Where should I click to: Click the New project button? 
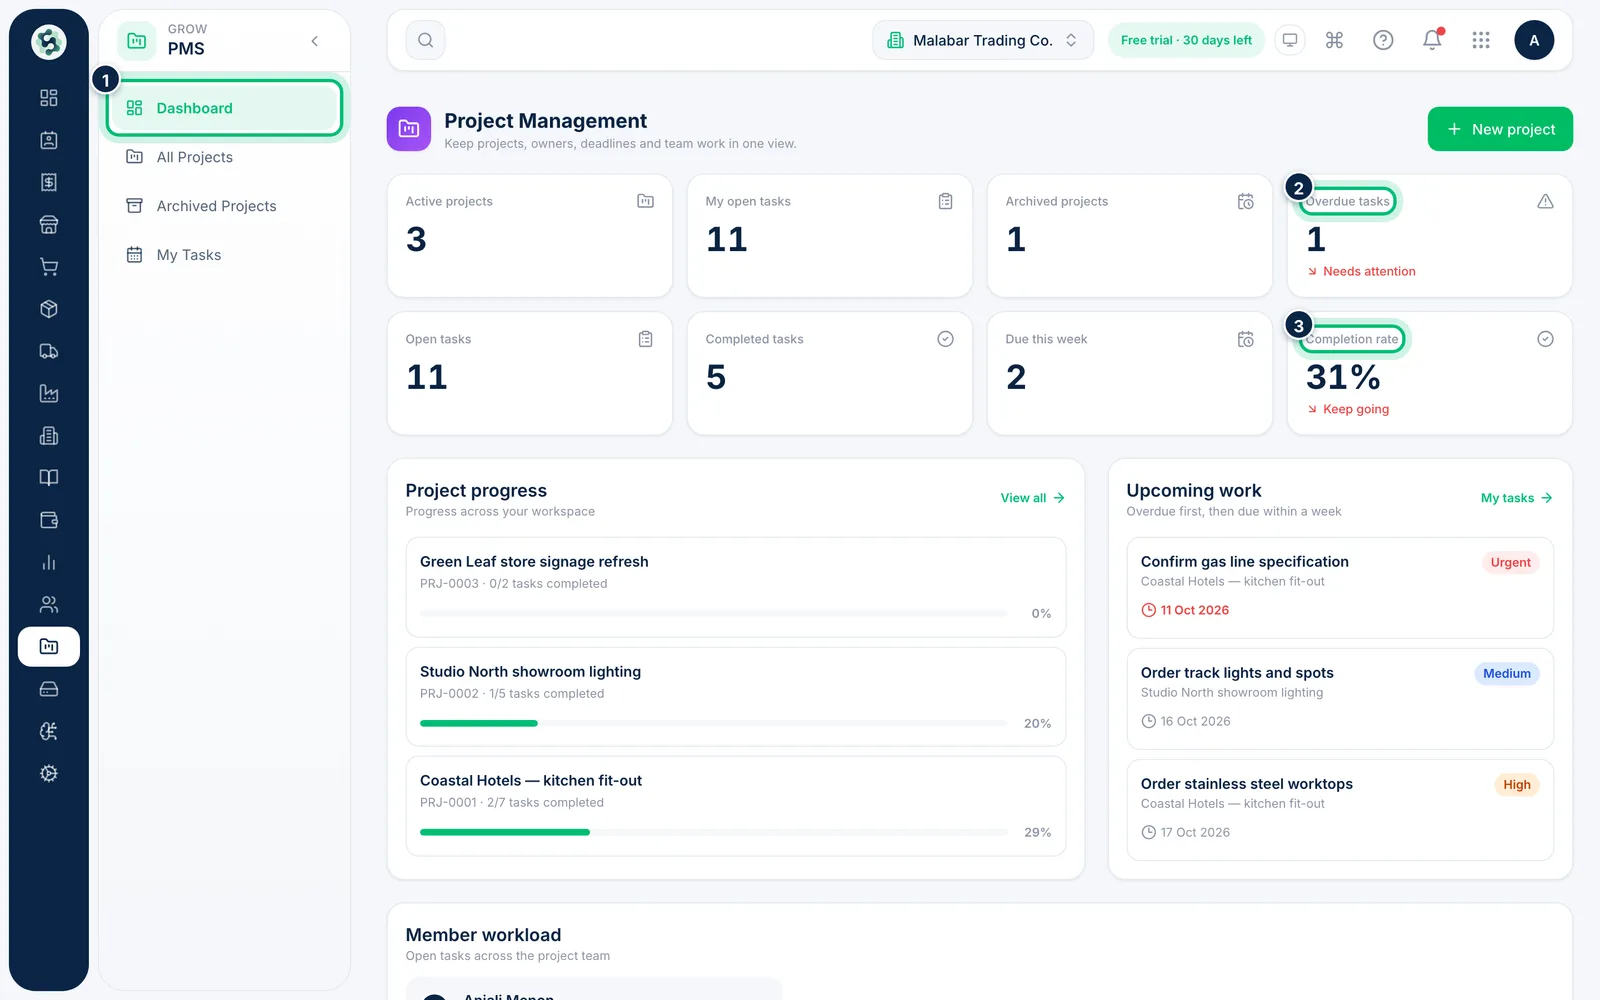[1500, 129]
